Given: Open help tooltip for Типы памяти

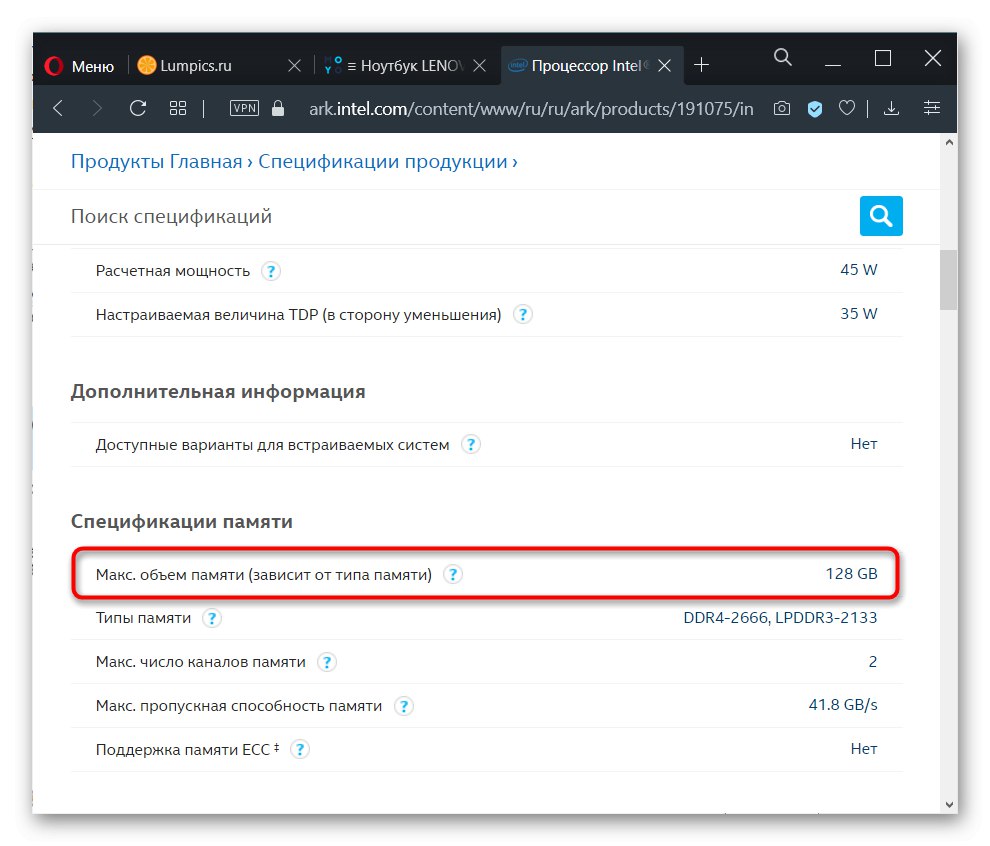Looking at the screenshot, I should (211, 618).
